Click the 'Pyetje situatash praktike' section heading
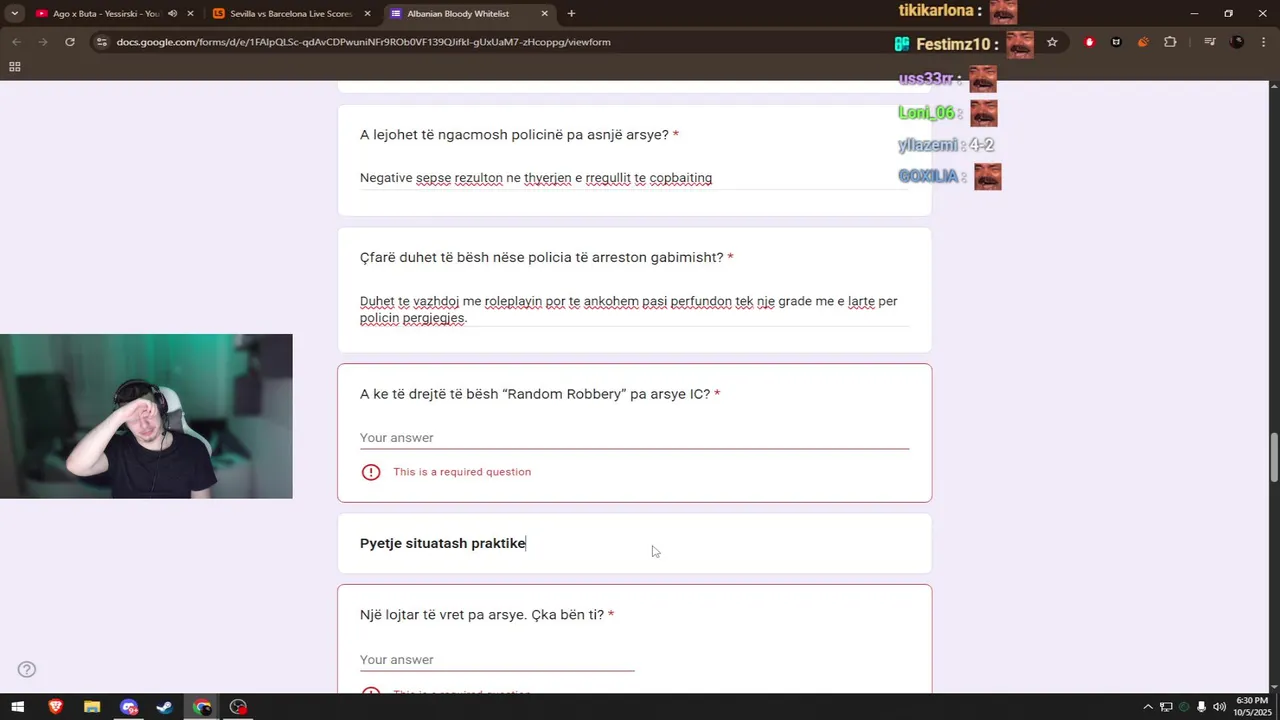The height and width of the screenshot is (720, 1280). 442,543
